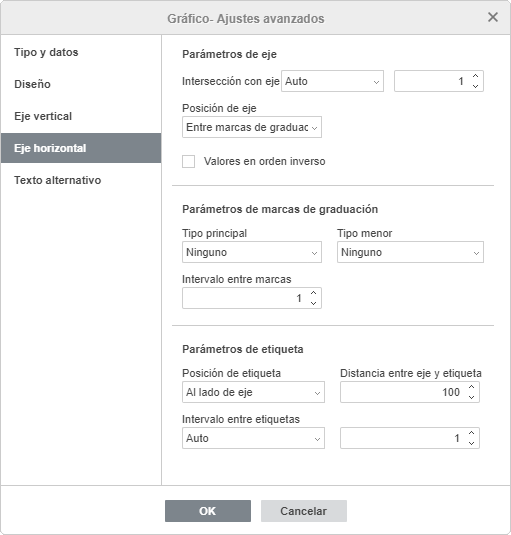Screen dimensions: 511x535
Task: Increase the Intervalo entre marcas value
Action: point(313,293)
